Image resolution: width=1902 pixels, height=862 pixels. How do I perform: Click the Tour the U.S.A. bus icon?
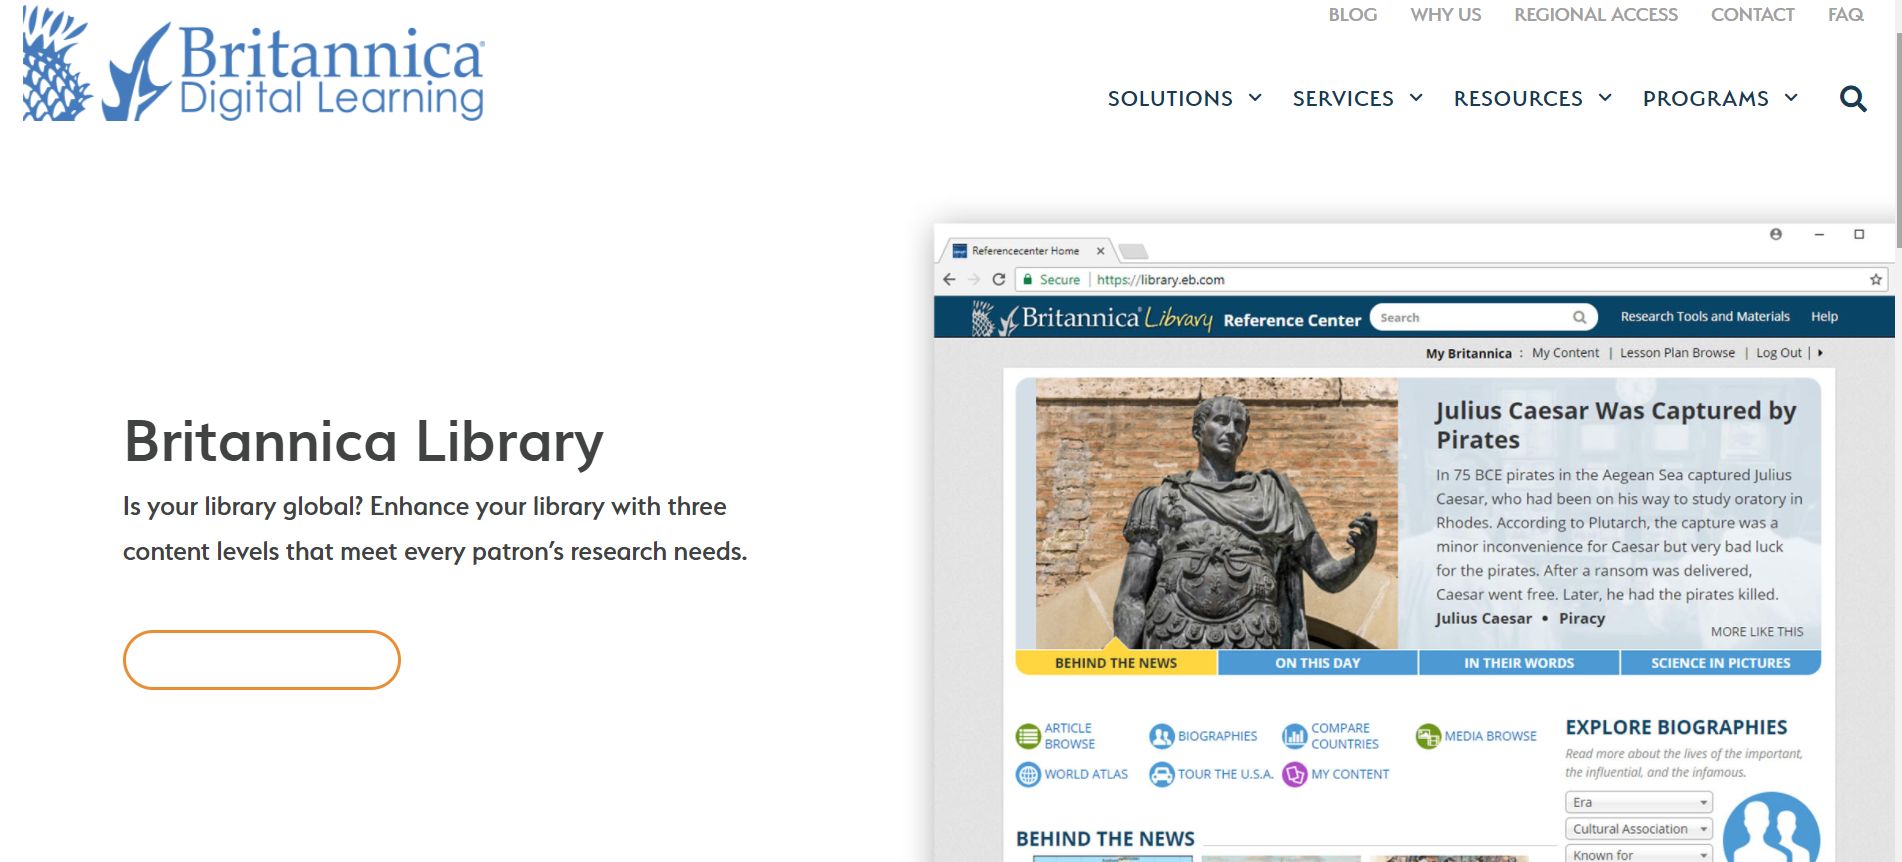coord(1161,775)
